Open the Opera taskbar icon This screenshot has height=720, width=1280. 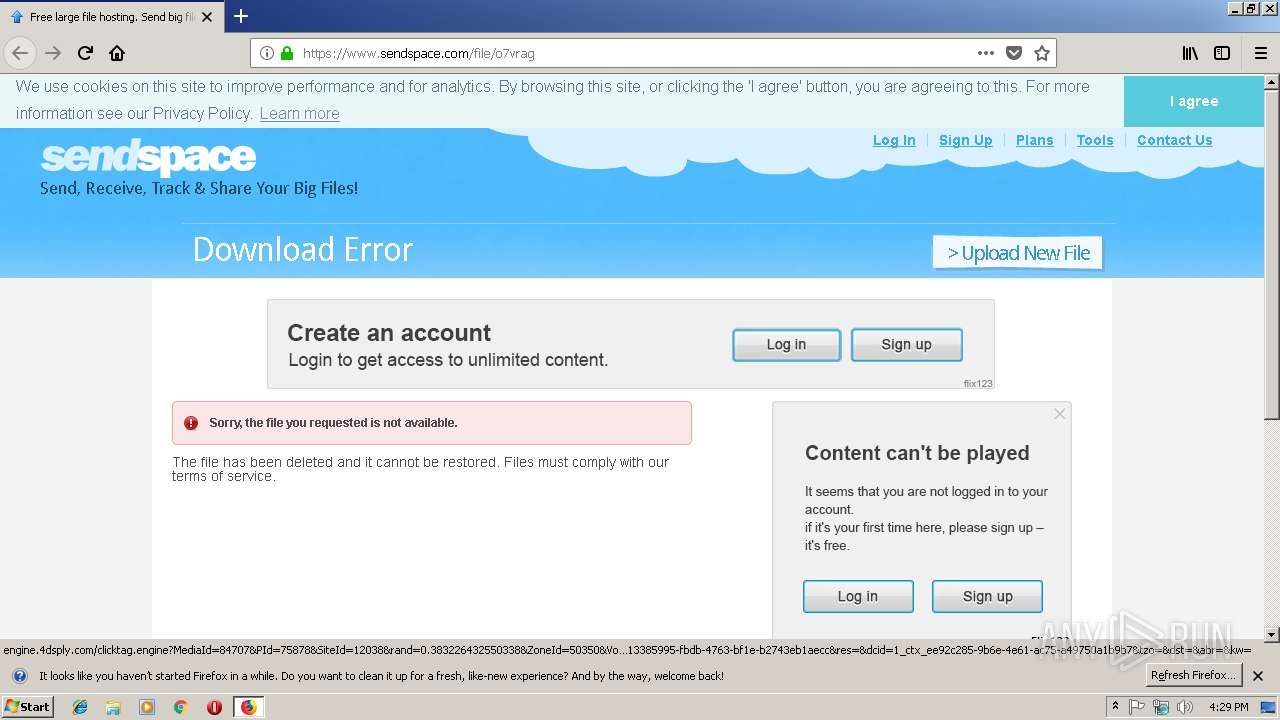[214, 707]
